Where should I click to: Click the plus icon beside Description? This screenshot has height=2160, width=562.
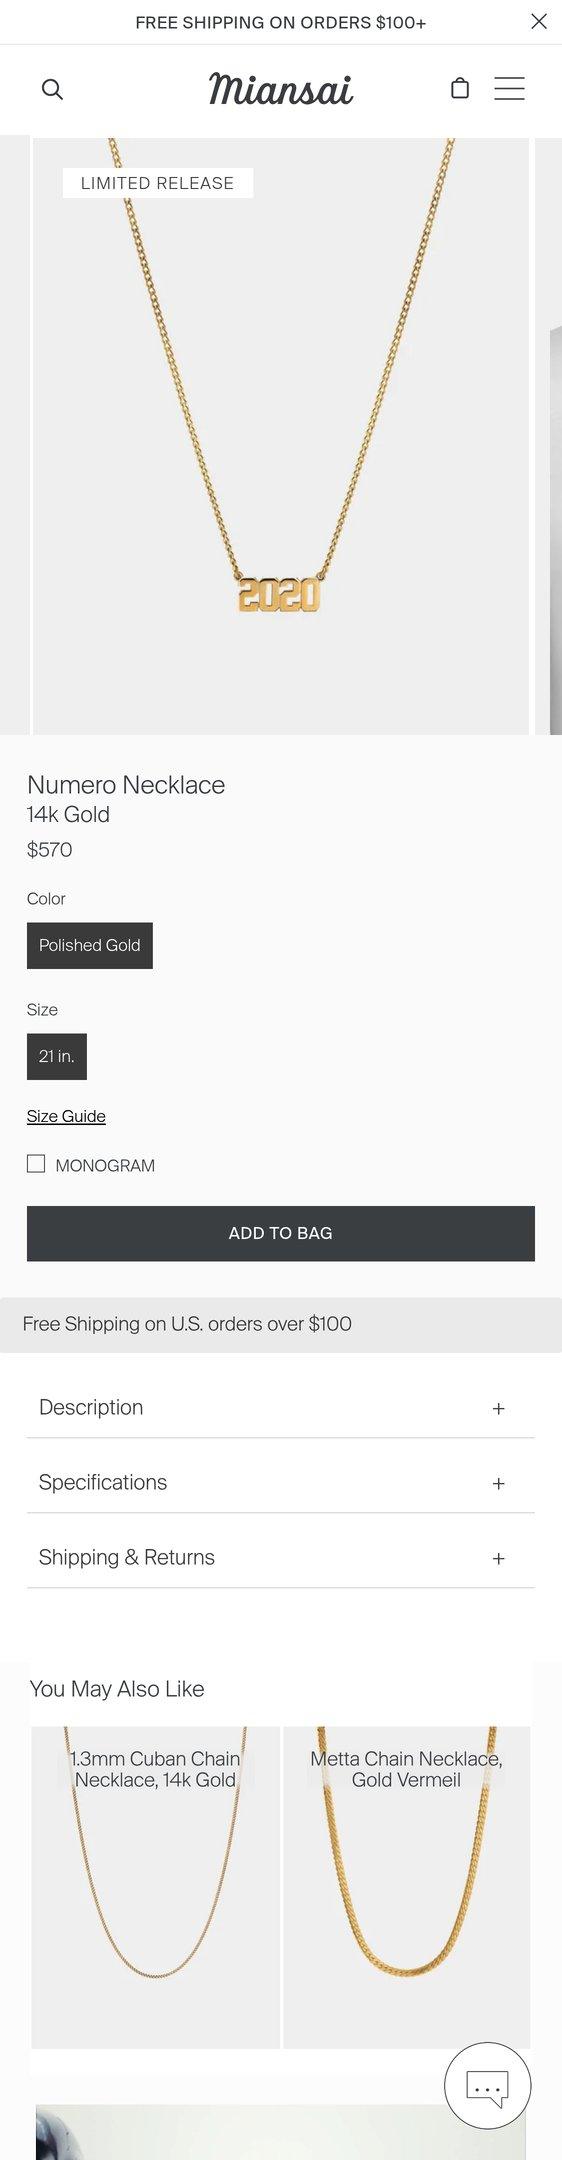point(498,1408)
